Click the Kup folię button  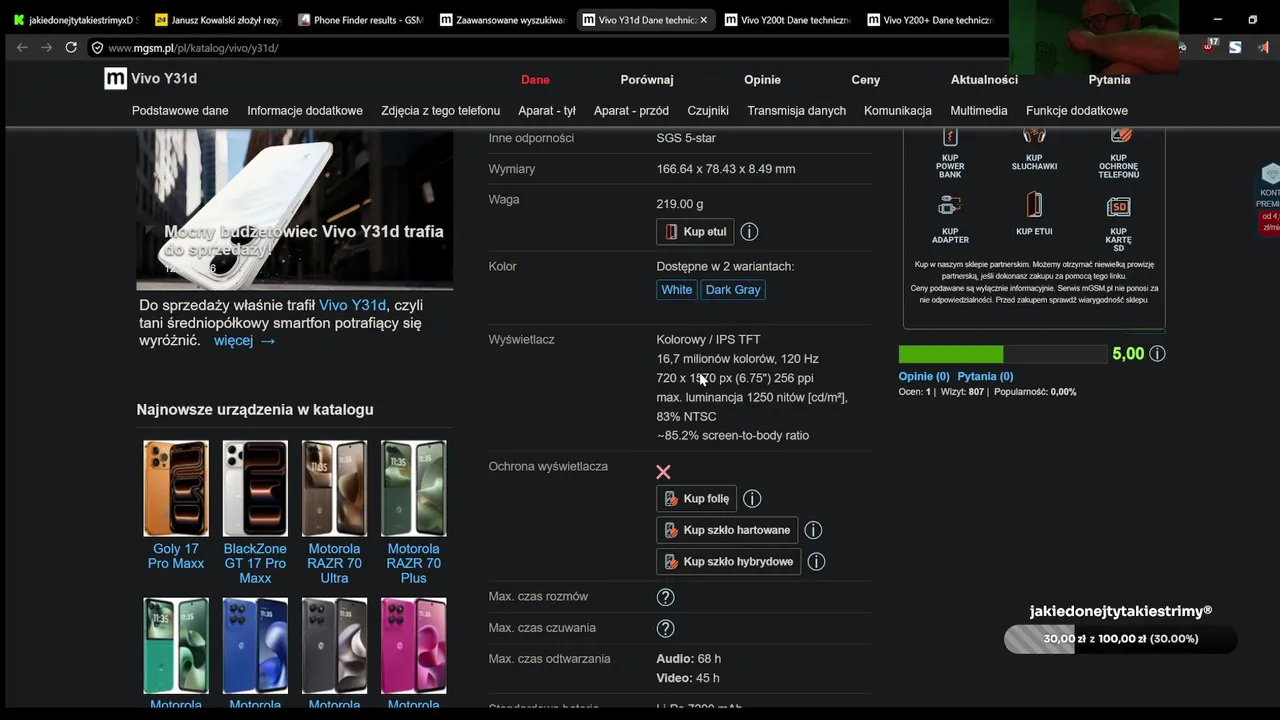[697, 499]
